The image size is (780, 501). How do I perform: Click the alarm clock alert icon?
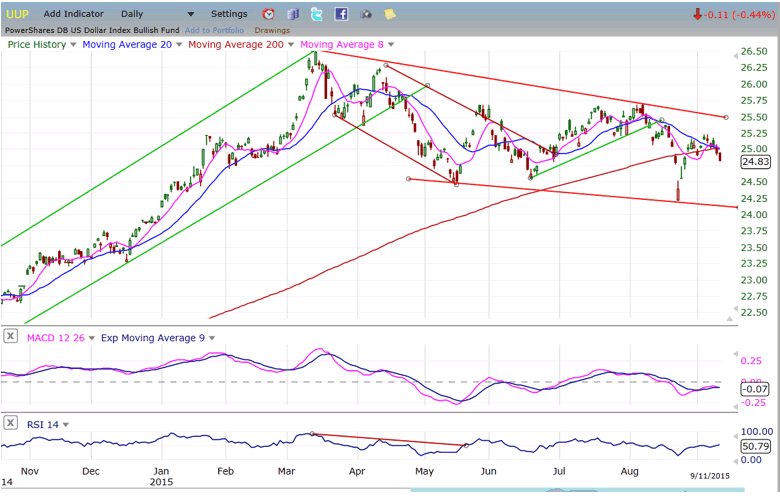point(268,14)
